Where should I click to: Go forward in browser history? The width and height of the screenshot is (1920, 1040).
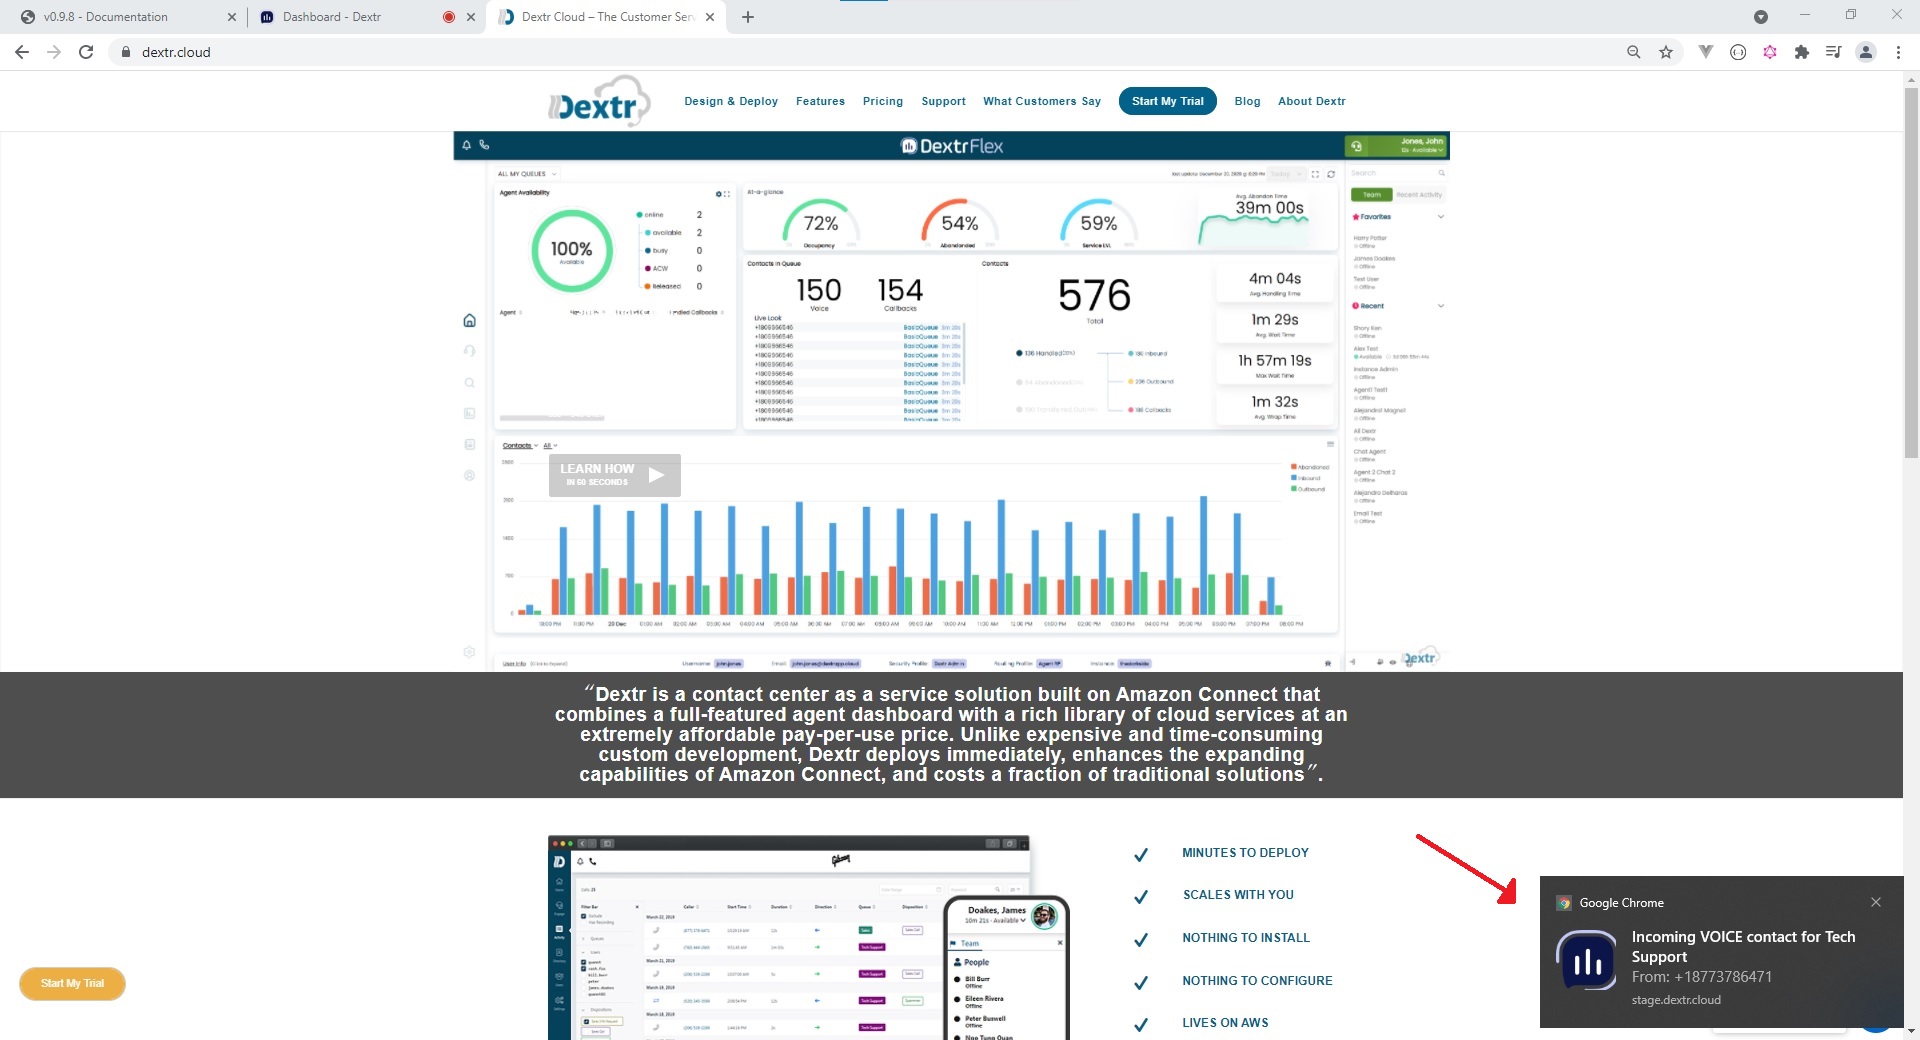54,52
